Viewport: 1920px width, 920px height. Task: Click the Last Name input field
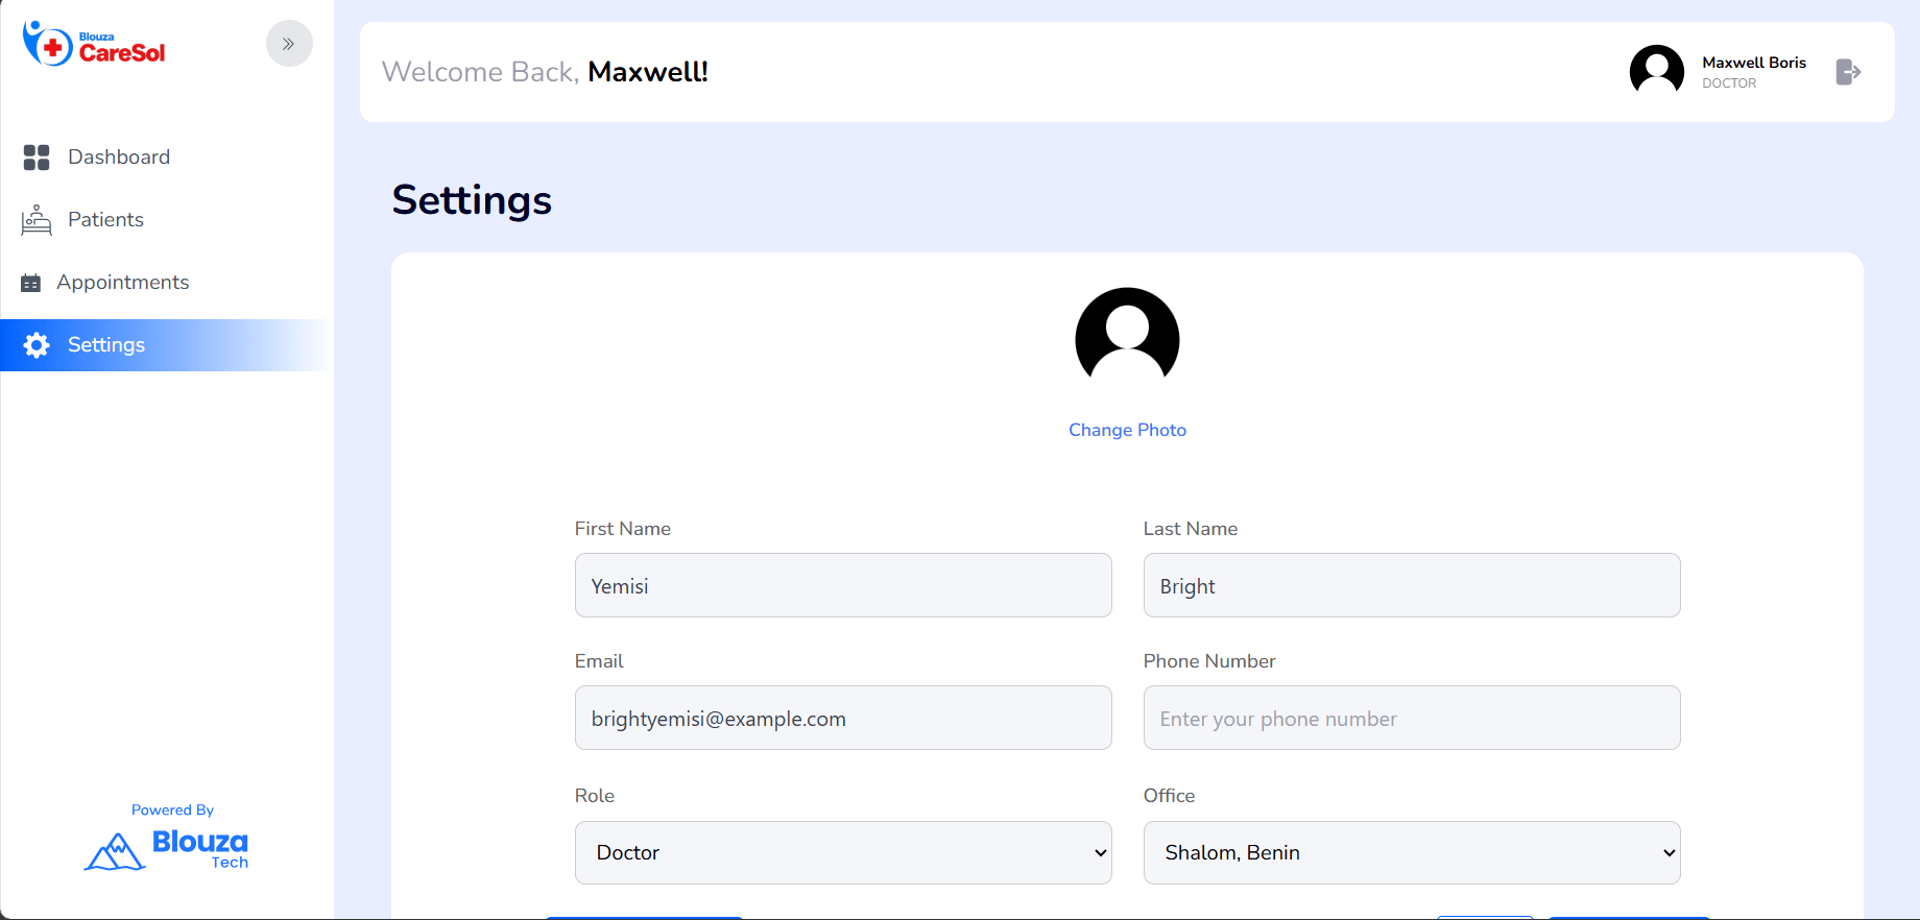1411,586
